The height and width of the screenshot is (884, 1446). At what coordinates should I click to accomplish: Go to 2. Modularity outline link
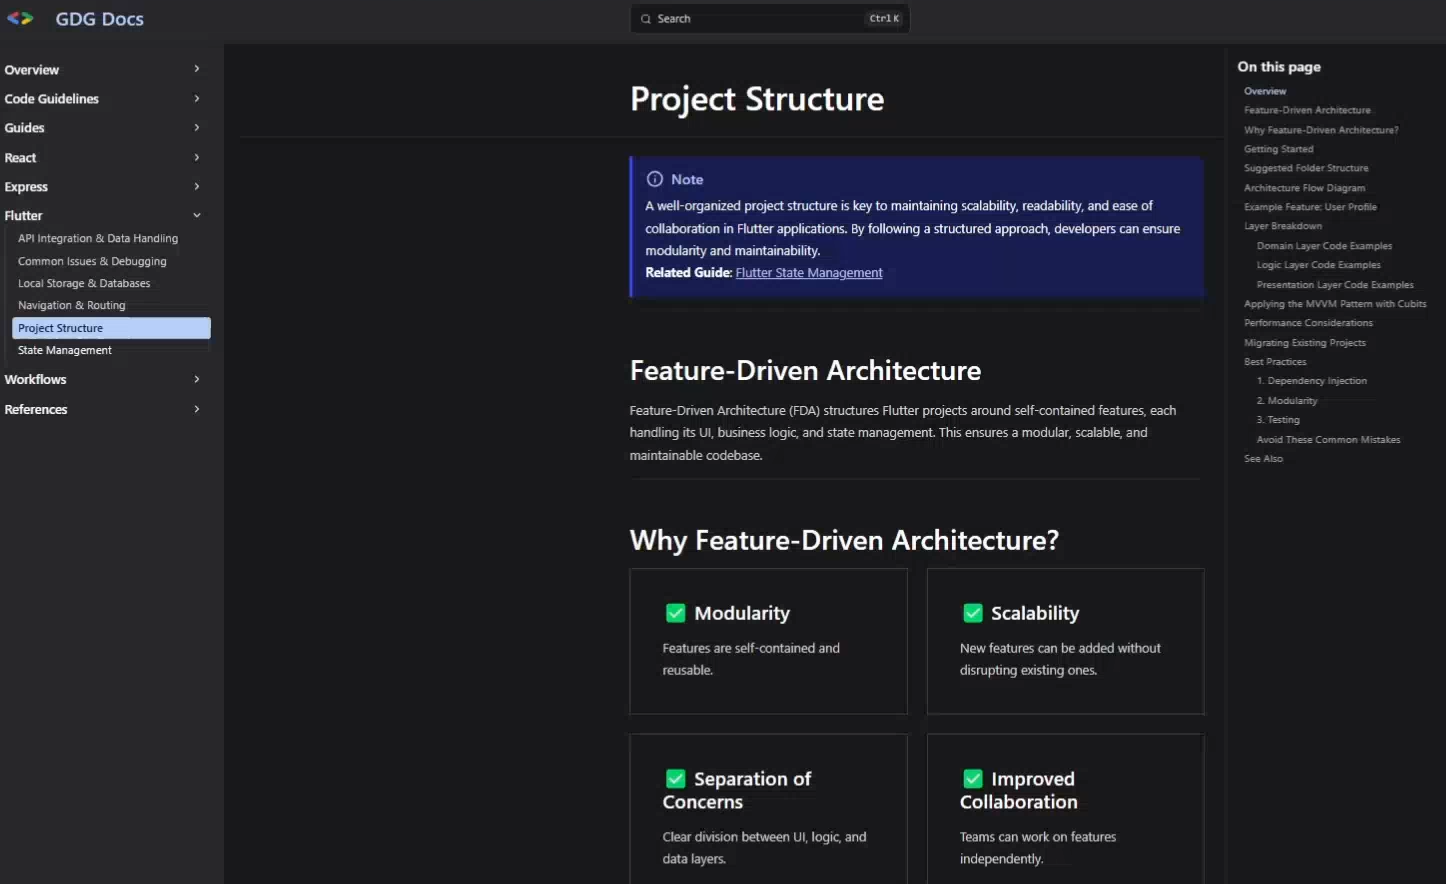(x=1287, y=401)
